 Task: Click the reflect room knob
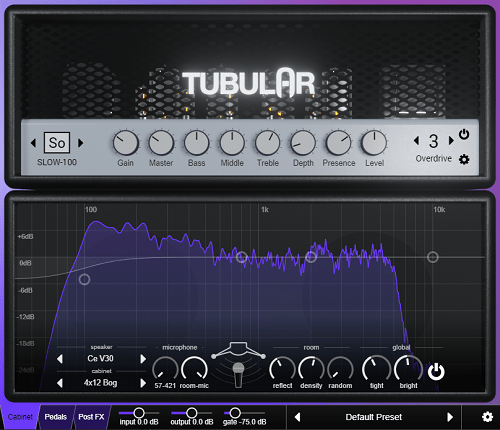click(x=282, y=369)
